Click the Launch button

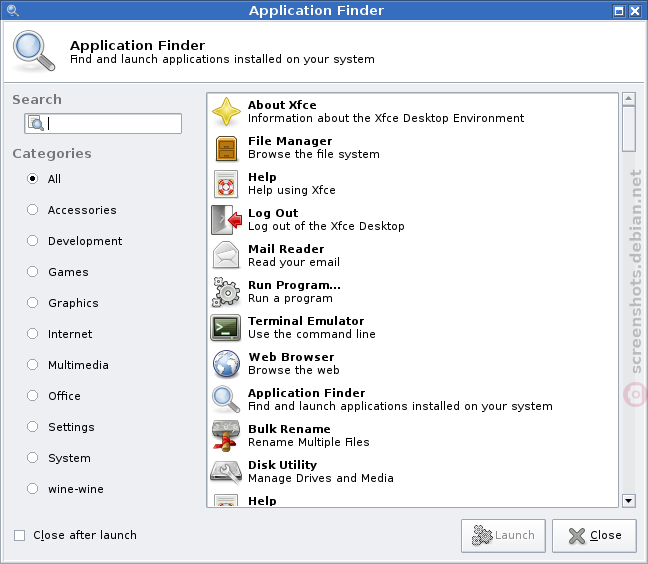coord(503,535)
